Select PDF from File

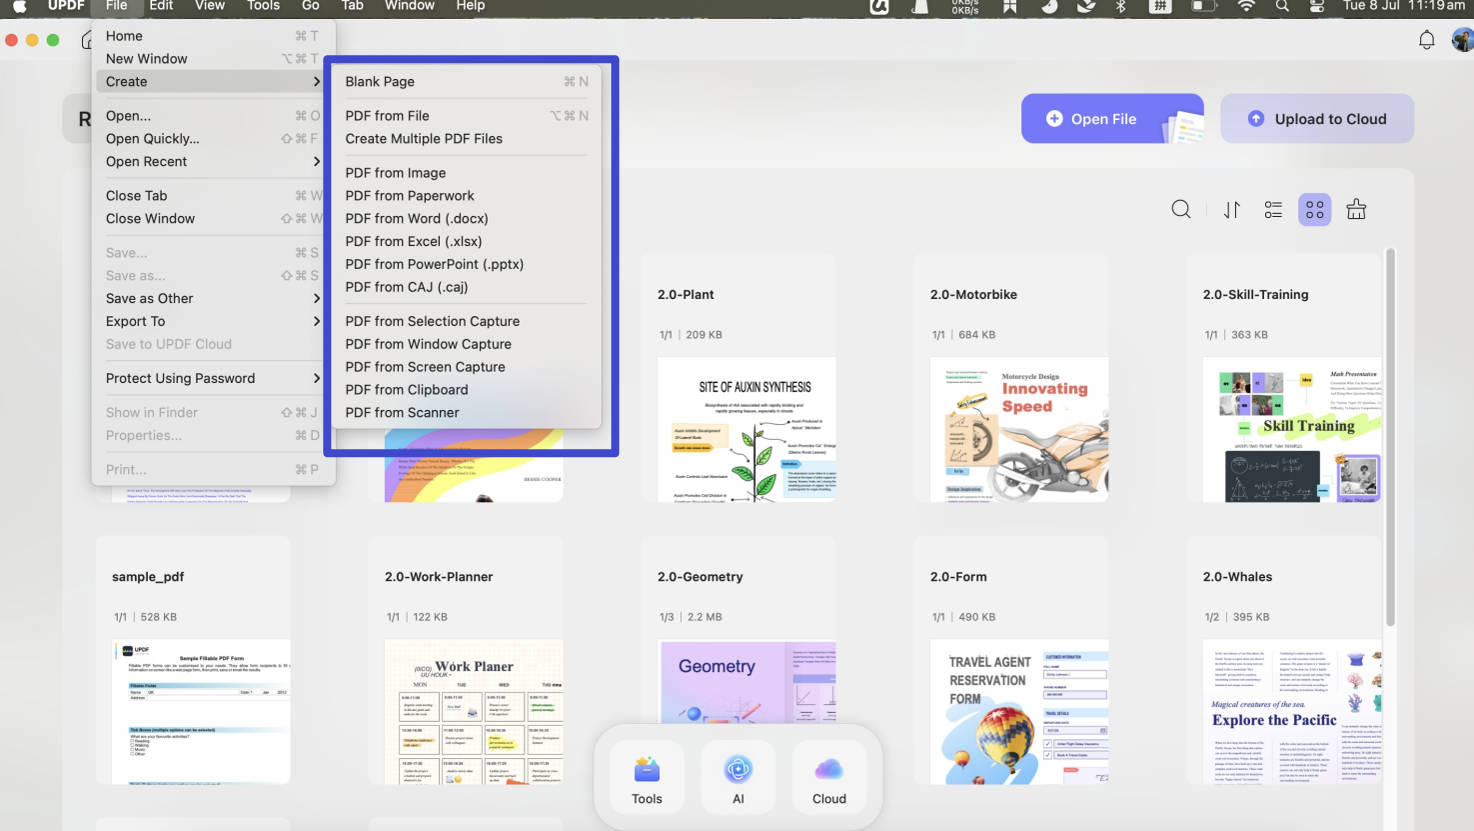point(466,116)
